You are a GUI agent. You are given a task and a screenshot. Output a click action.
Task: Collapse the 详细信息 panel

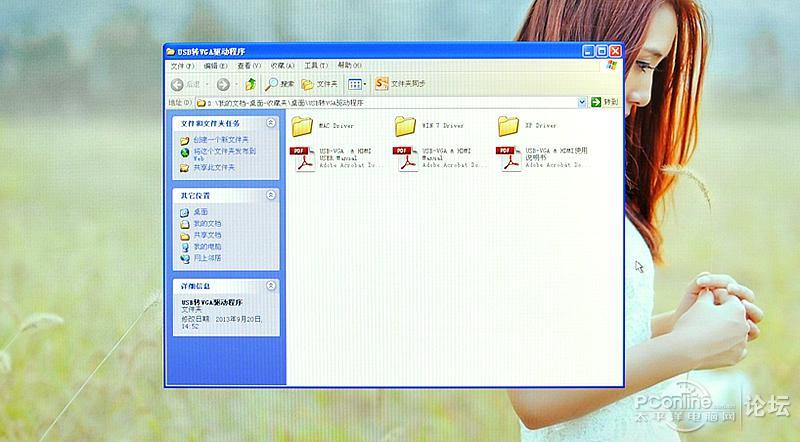coord(271,285)
